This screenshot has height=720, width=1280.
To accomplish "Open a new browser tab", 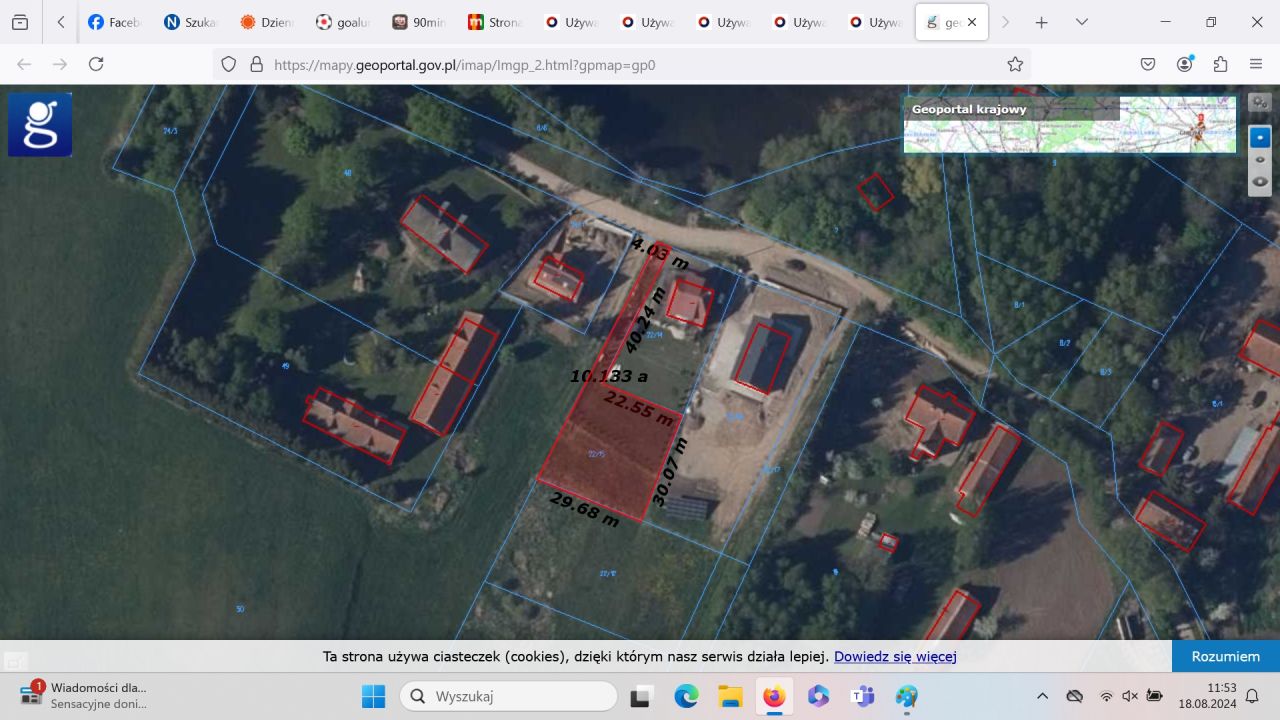I will (1041, 22).
